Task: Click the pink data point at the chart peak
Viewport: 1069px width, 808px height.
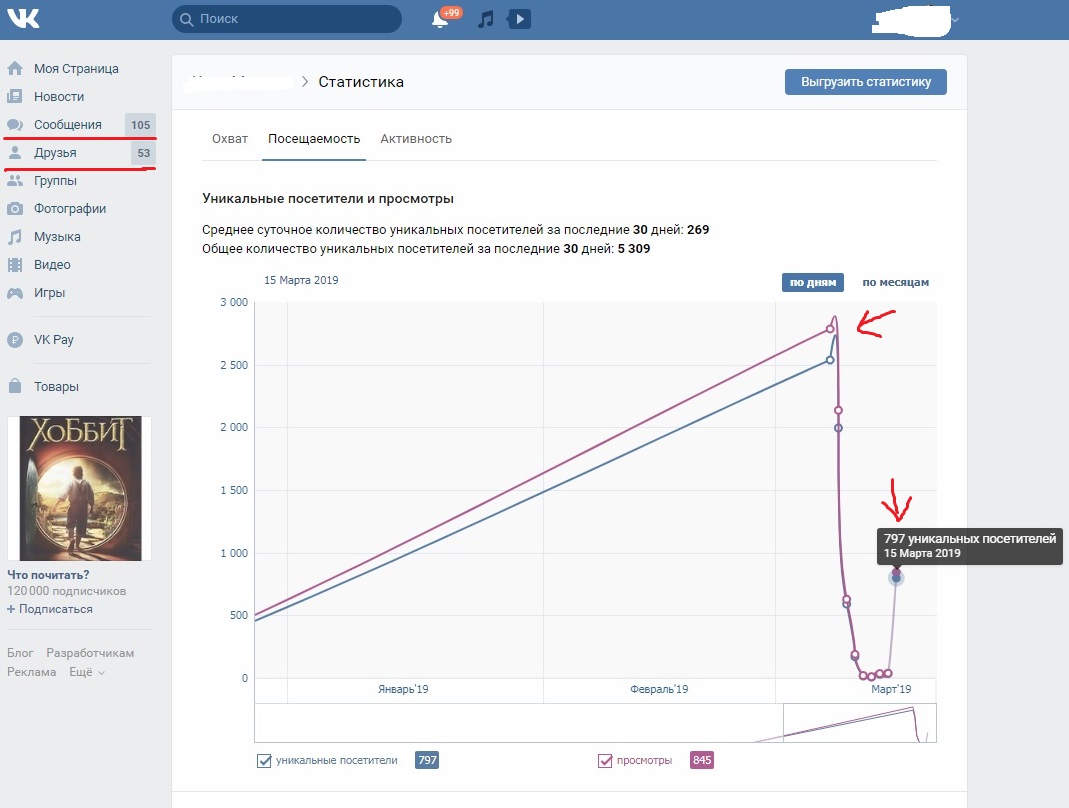Action: [x=830, y=329]
